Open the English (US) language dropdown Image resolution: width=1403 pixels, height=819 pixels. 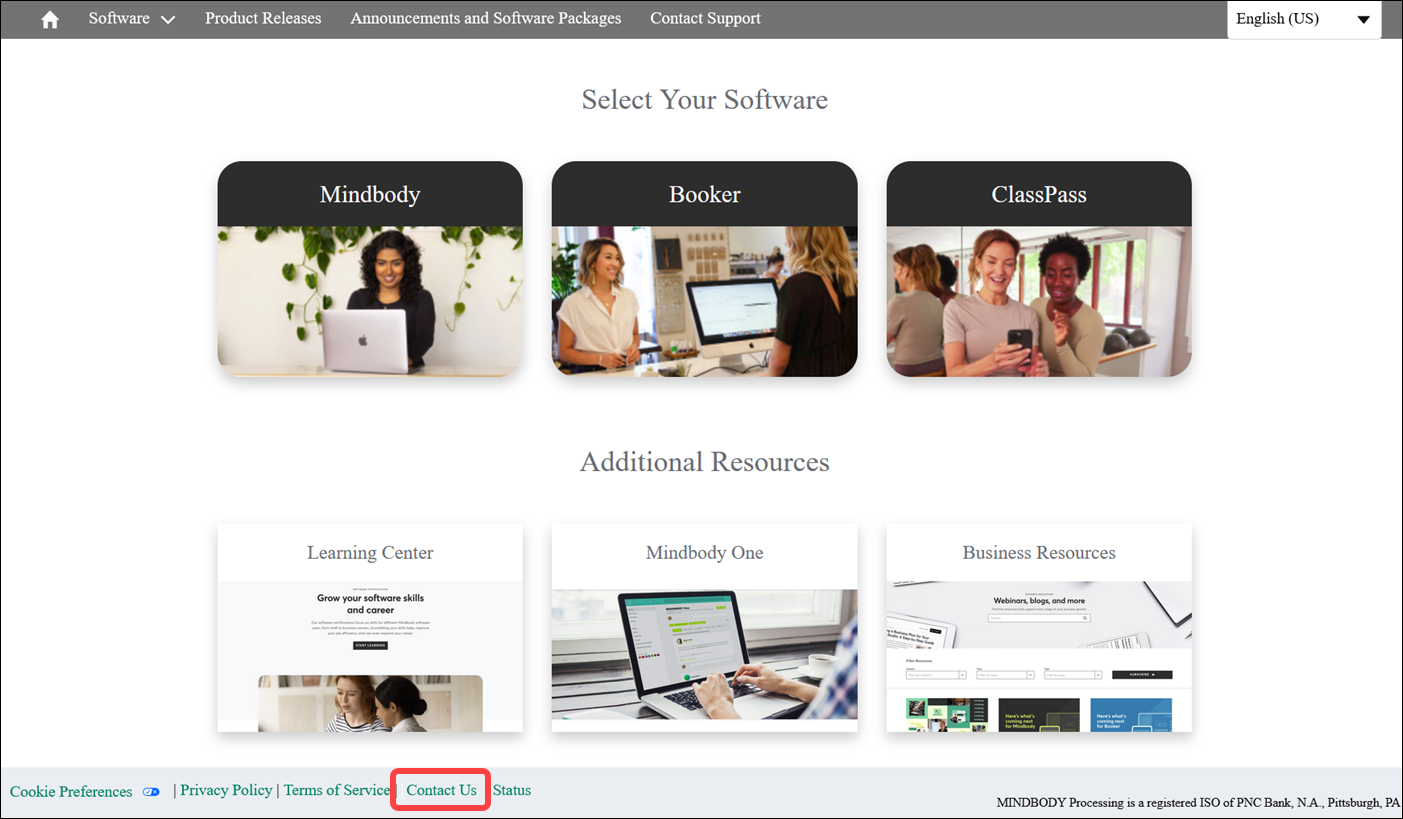(1304, 19)
